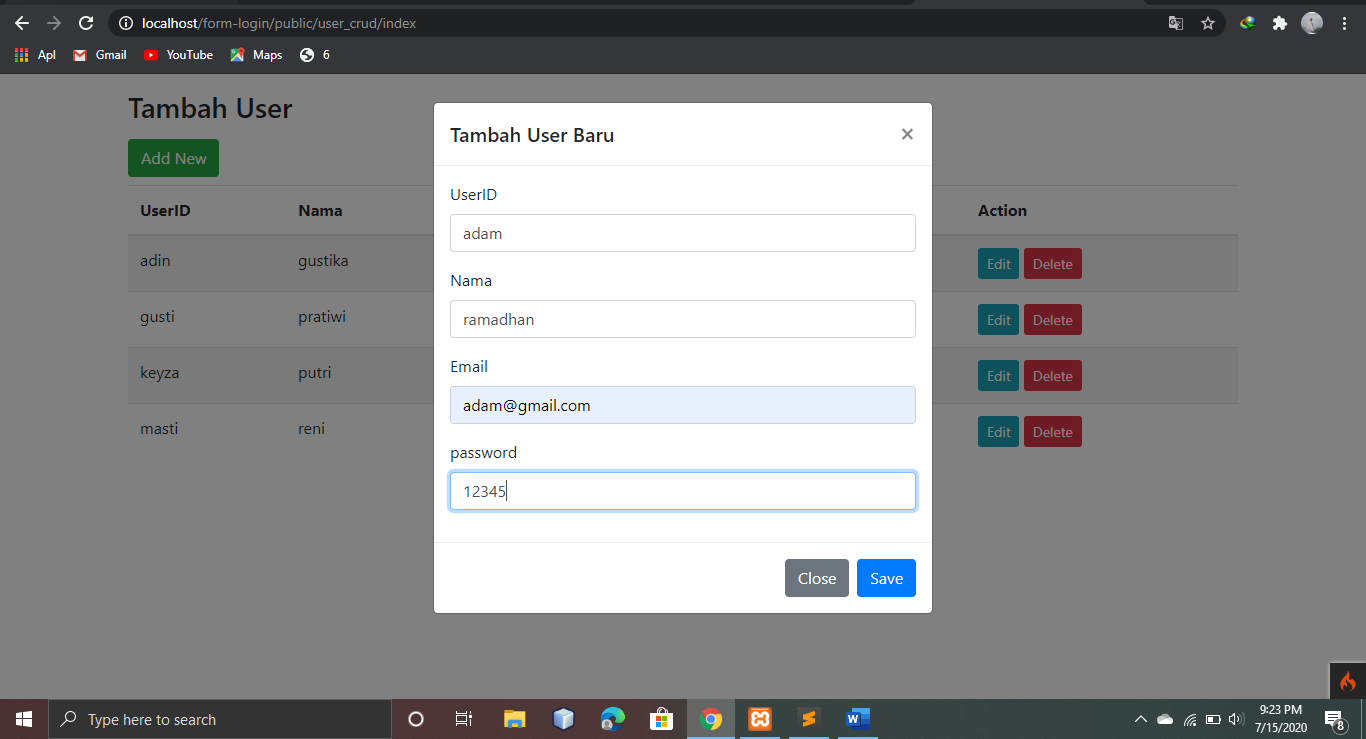1366x739 pixels.
Task: Reload the current page
Action: coord(86,23)
